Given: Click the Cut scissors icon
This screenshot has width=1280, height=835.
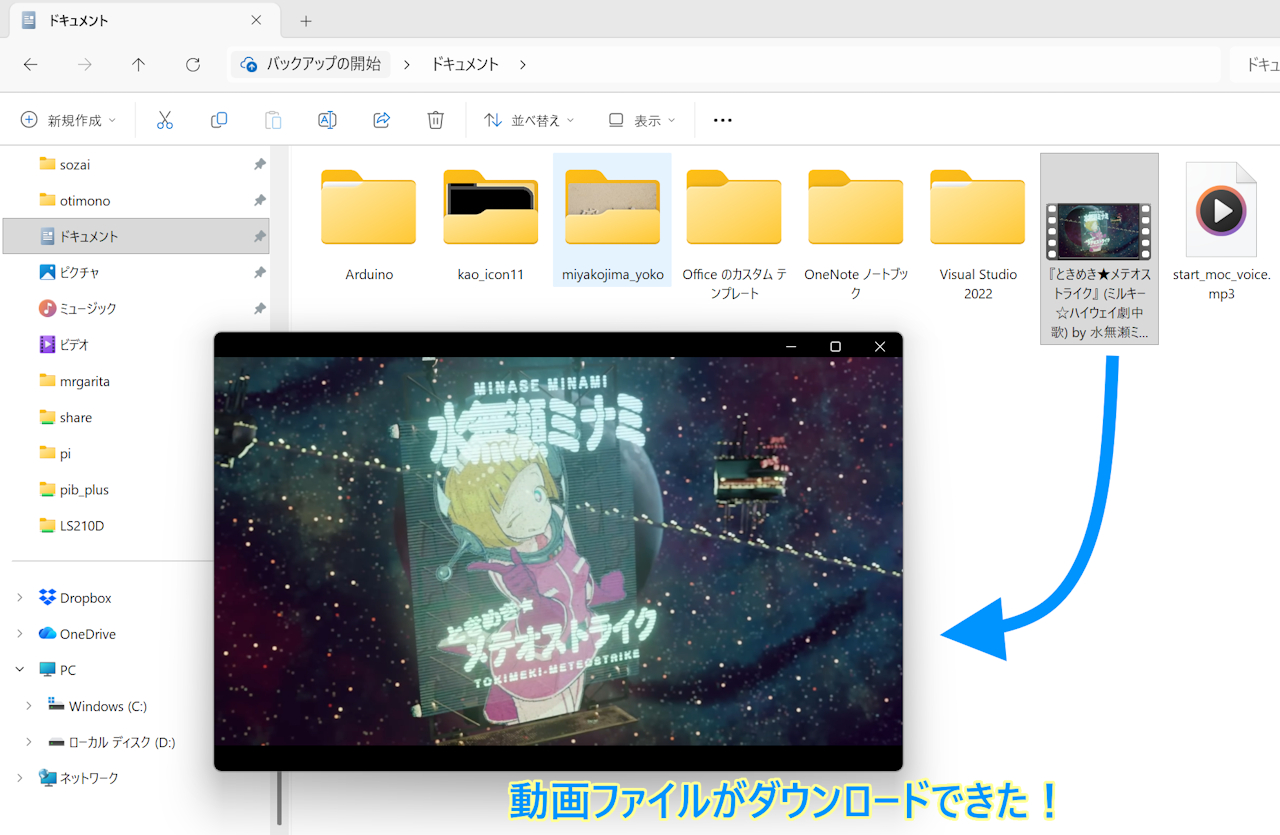Looking at the screenshot, I should click(x=165, y=120).
